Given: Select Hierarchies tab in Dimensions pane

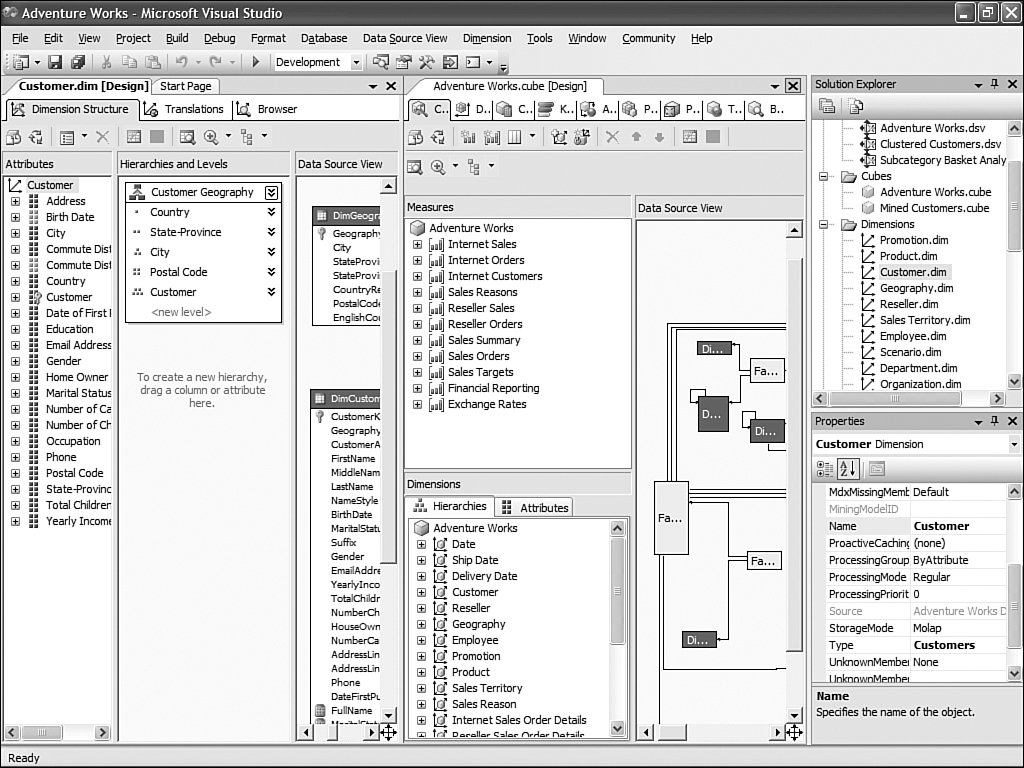Looking at the screenshot, I should click(x=451, y=506).
